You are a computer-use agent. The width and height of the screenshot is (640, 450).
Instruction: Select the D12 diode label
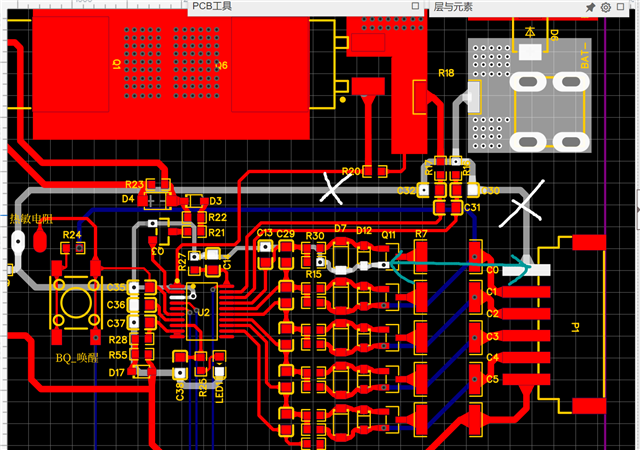[x=364, y=231]
